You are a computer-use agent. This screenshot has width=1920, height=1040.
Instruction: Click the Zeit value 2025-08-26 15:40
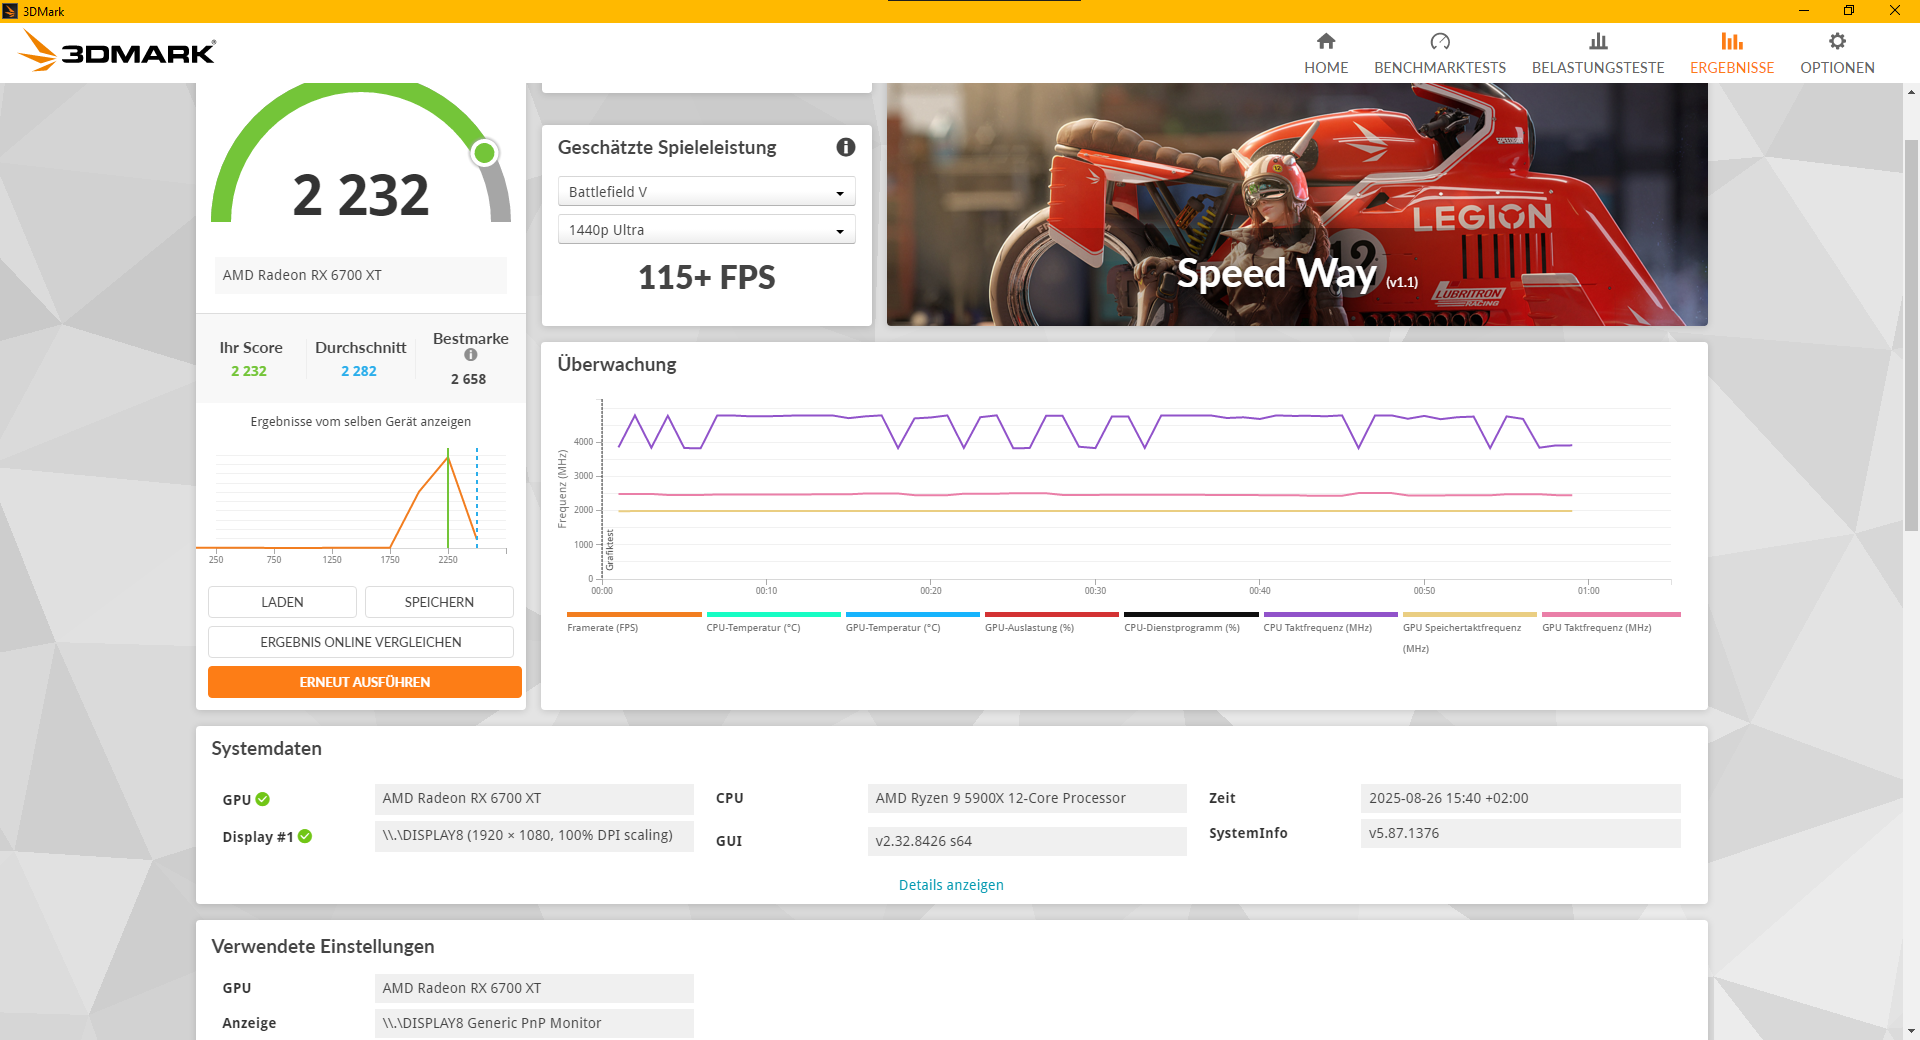1521,798
